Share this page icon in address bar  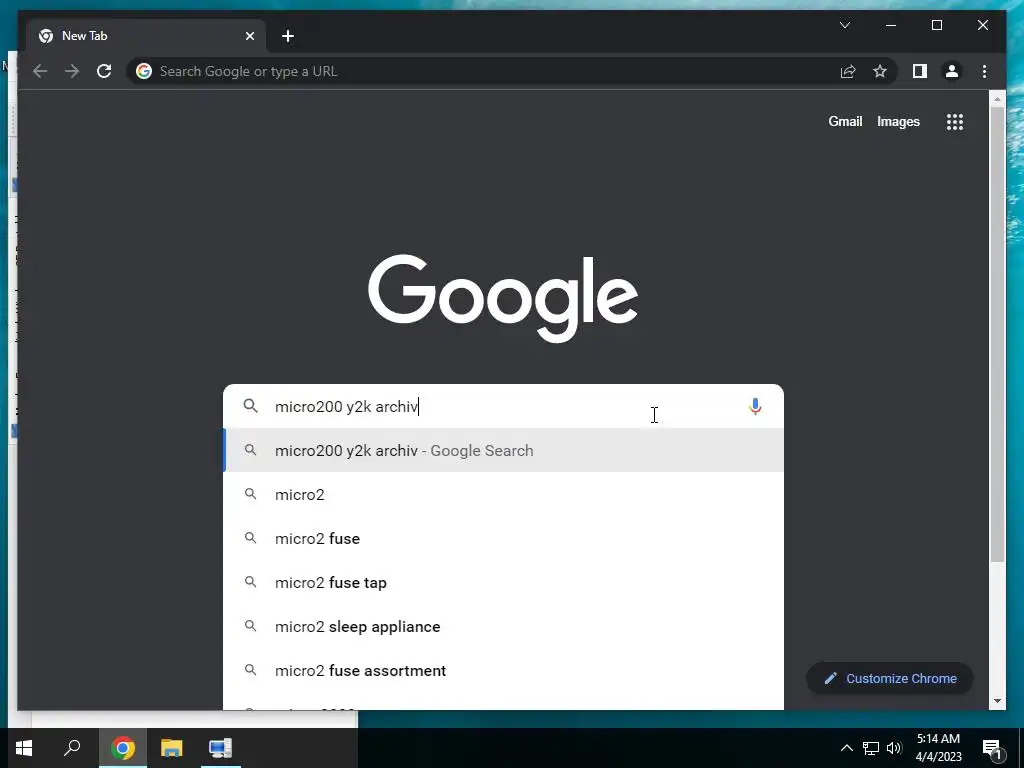pos(848,71)
